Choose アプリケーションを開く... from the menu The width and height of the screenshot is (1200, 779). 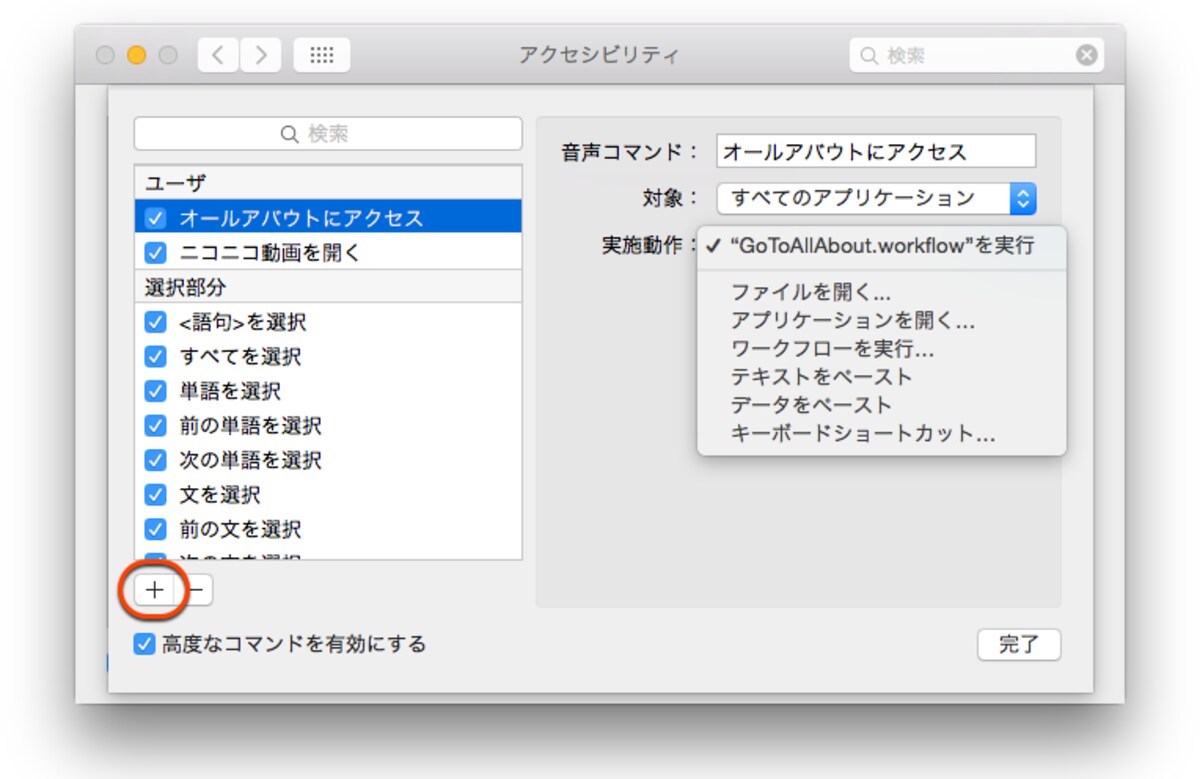[882, 321]
